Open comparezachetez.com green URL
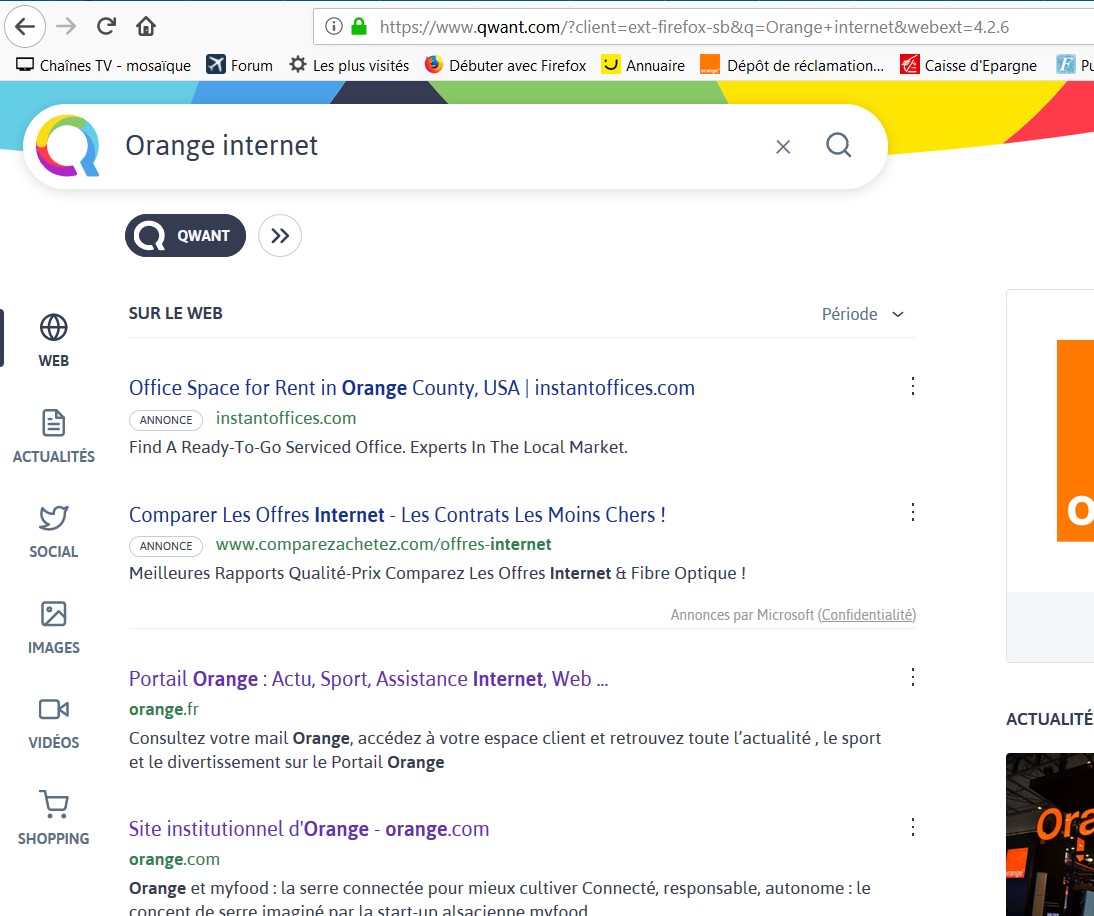 (x=383, y=544)
